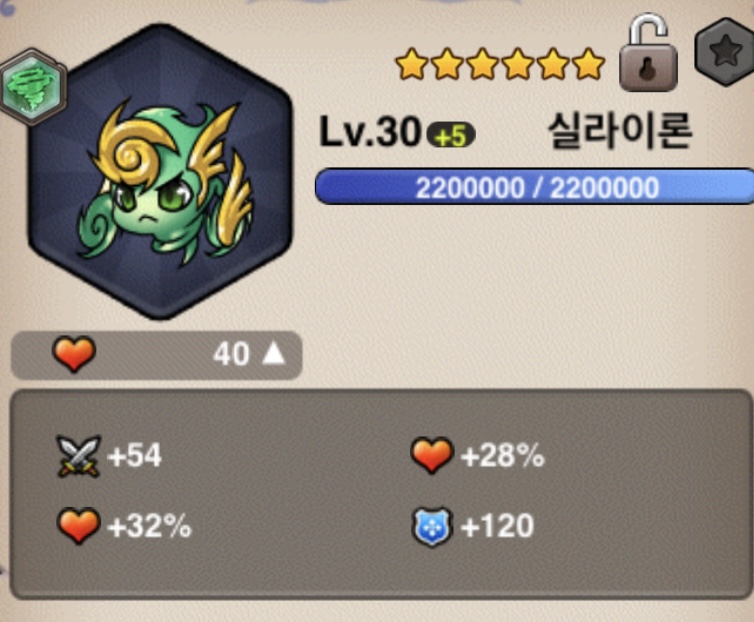Toggle the open padlock lock icon
This screenshot has width=754, height=622.
pyautogui.click(x=648, y=53)
